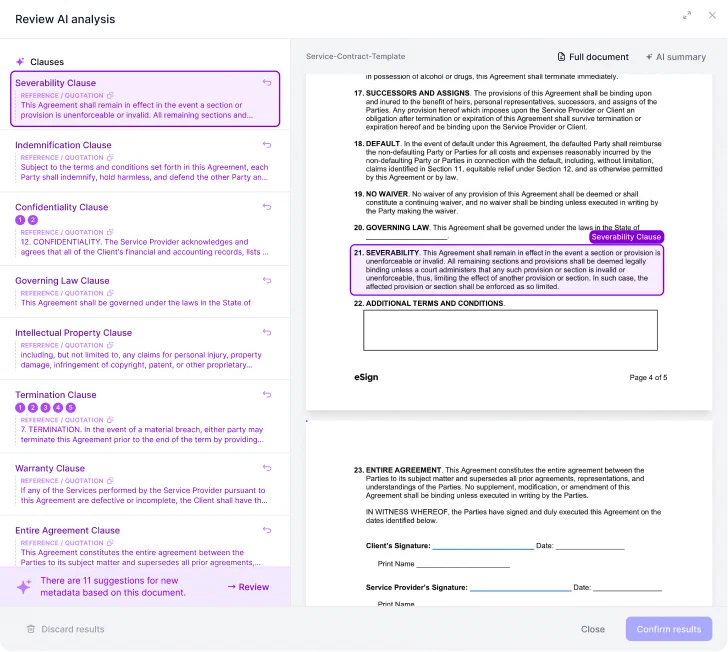Click the undo arrow on Indemnification Clause
The width and height of the screenshot is (728, 652).
click(267, 145)
